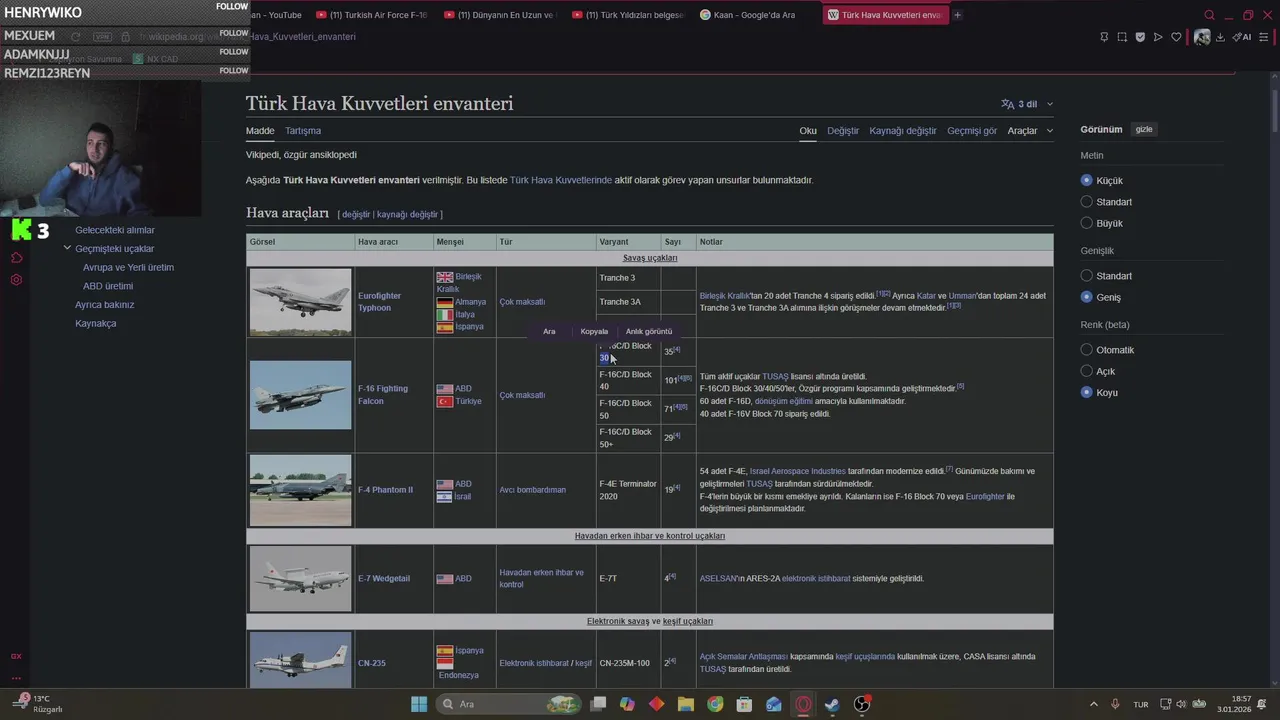
Task: Open the profile avatar in browser toolbar
Action: click(x=1202, y=37)
